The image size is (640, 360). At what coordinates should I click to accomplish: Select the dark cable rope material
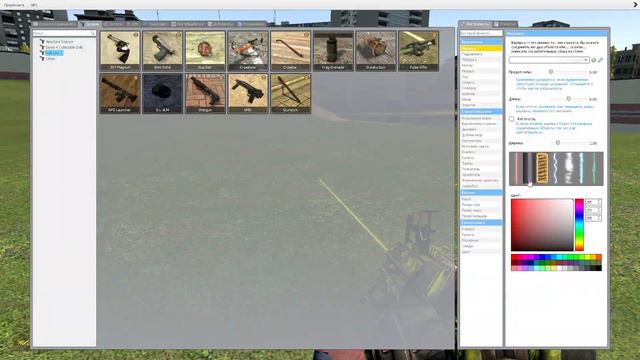click(x=529, y=168)
